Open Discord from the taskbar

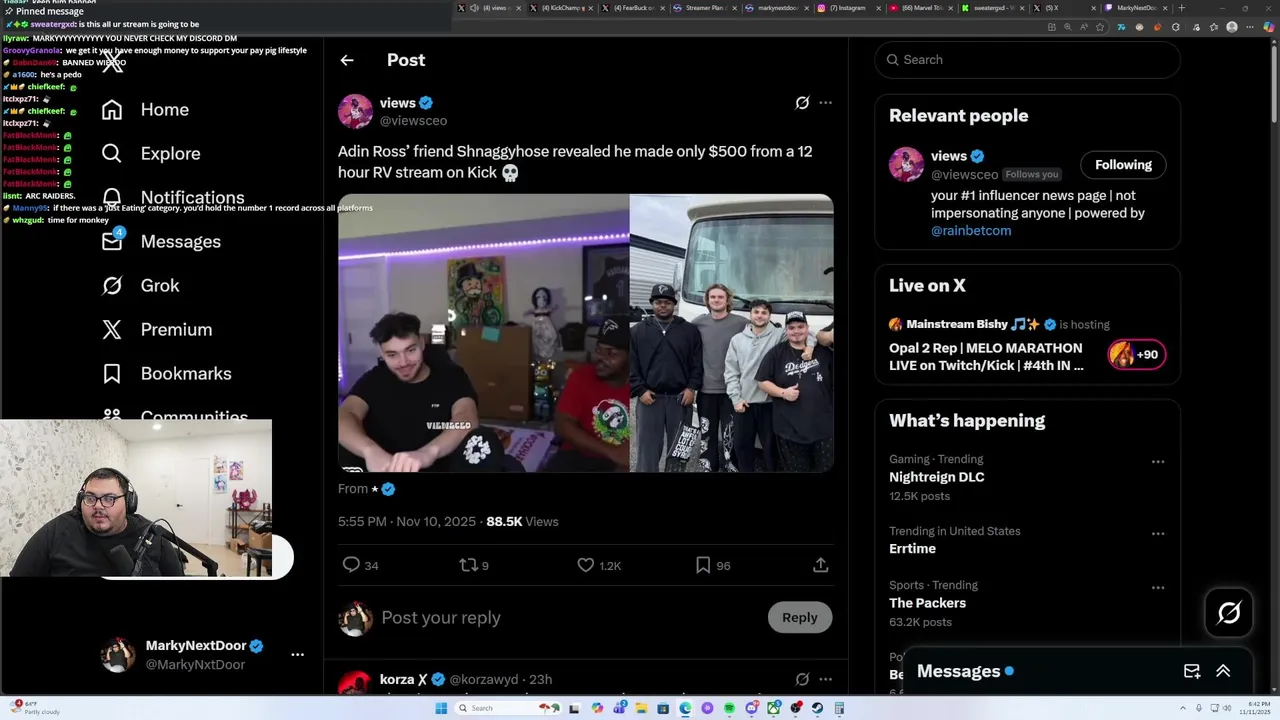tap(751, 709)
